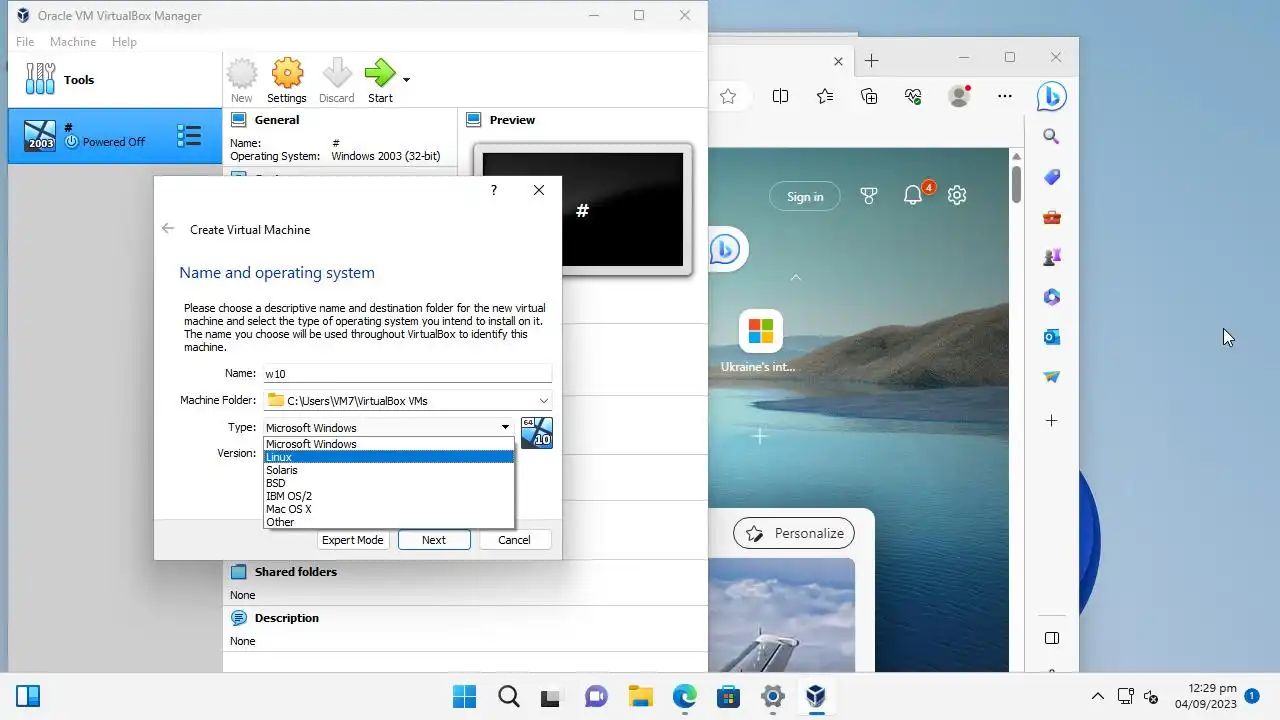Click the Edge sidebar search icon
The height and width of the screenshot is (720, 1280).
point(1051,136)
